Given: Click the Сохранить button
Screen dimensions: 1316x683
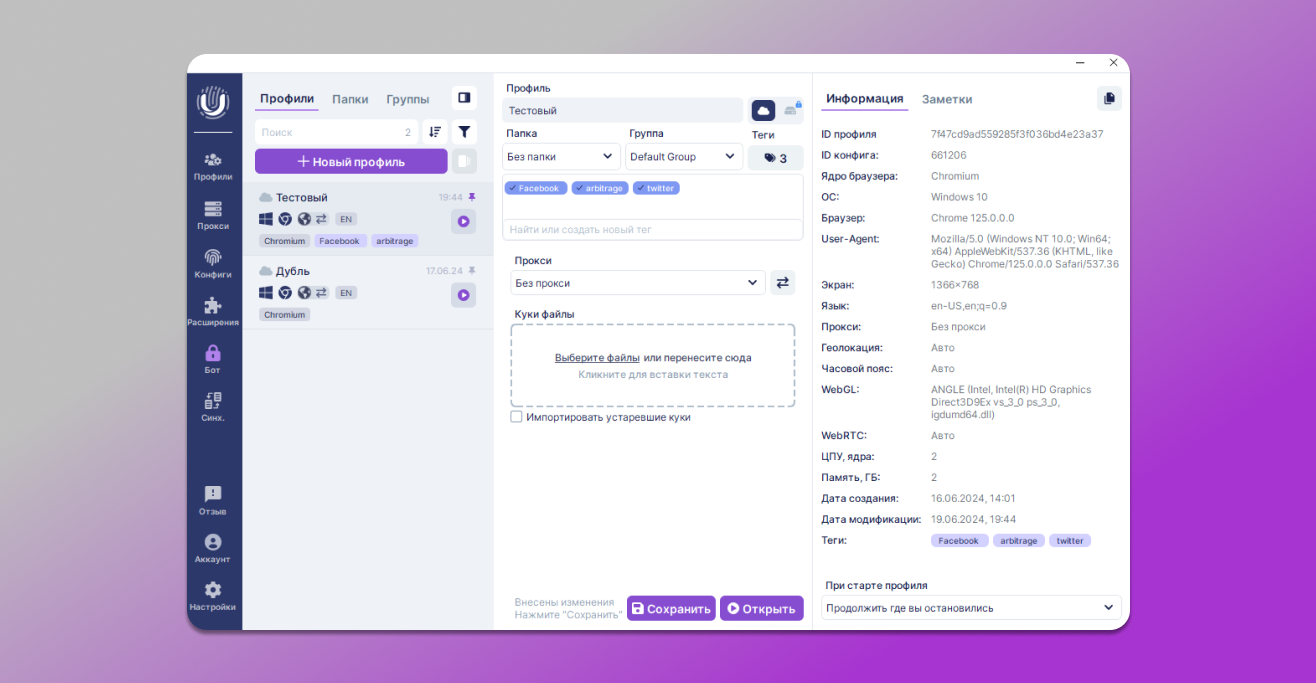Looking at the screenshot, I should tap(671, 608).
